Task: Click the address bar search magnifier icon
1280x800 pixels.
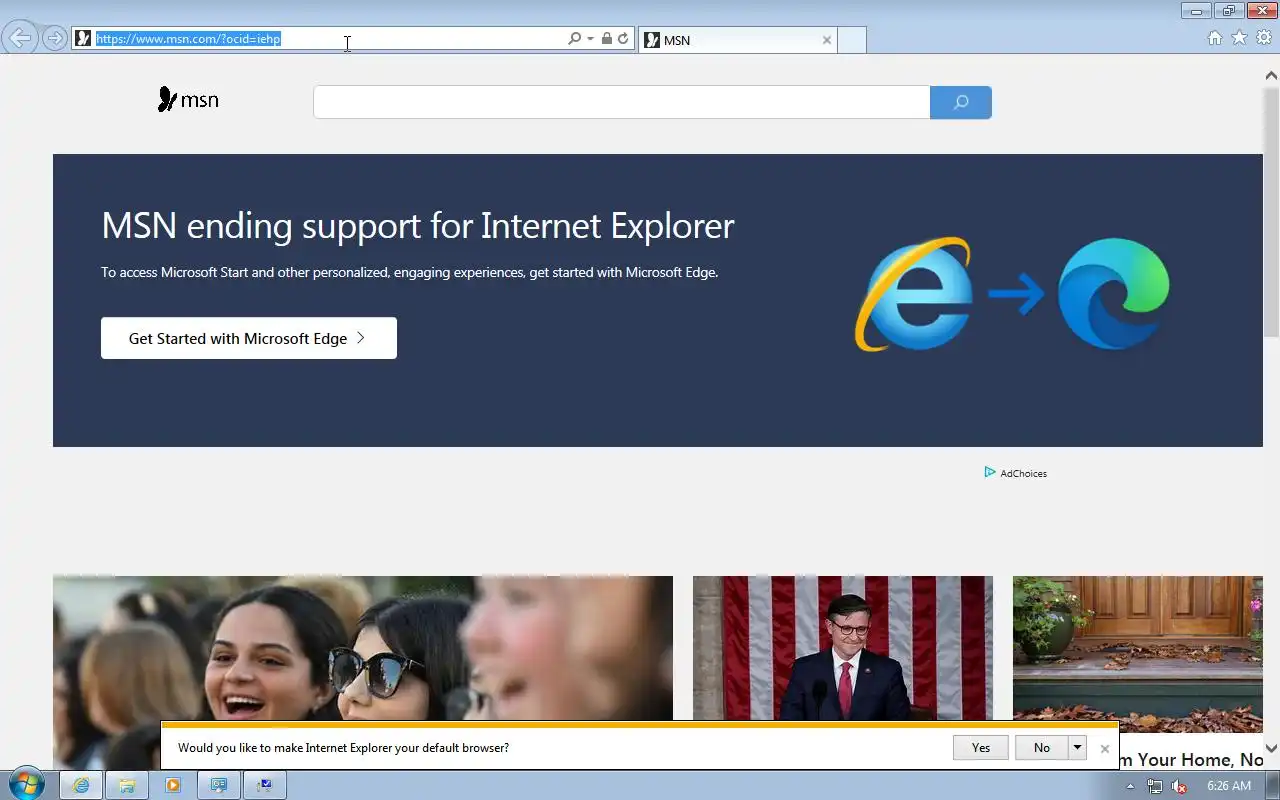Action: [x=574, y=39]
